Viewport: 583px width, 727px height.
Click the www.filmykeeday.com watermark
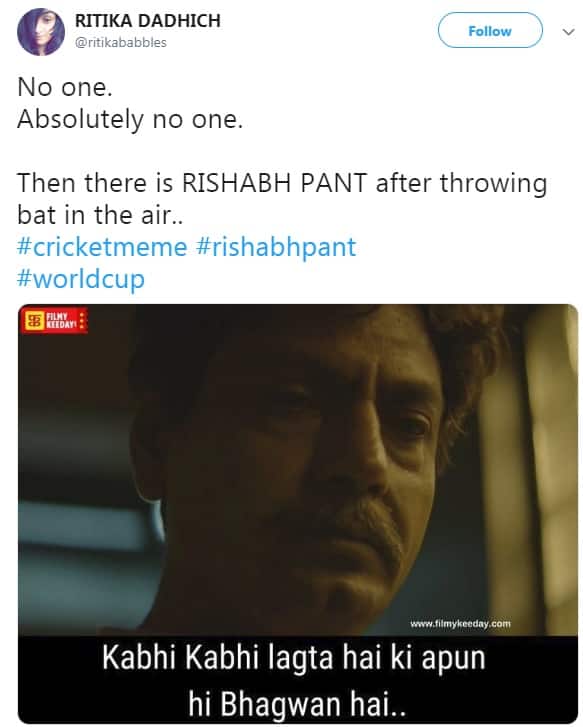pyautogui.click(x=460, y=624)
